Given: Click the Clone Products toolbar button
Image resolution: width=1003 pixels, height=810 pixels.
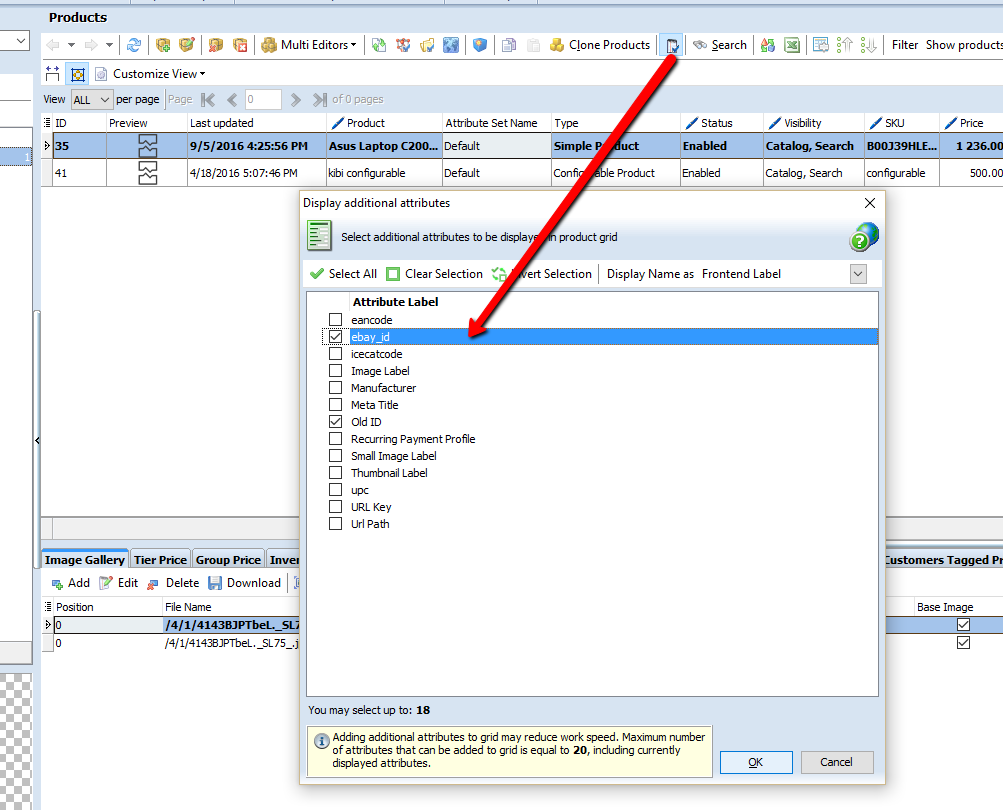Looking at the screenshot, I should tap(599, 45).
